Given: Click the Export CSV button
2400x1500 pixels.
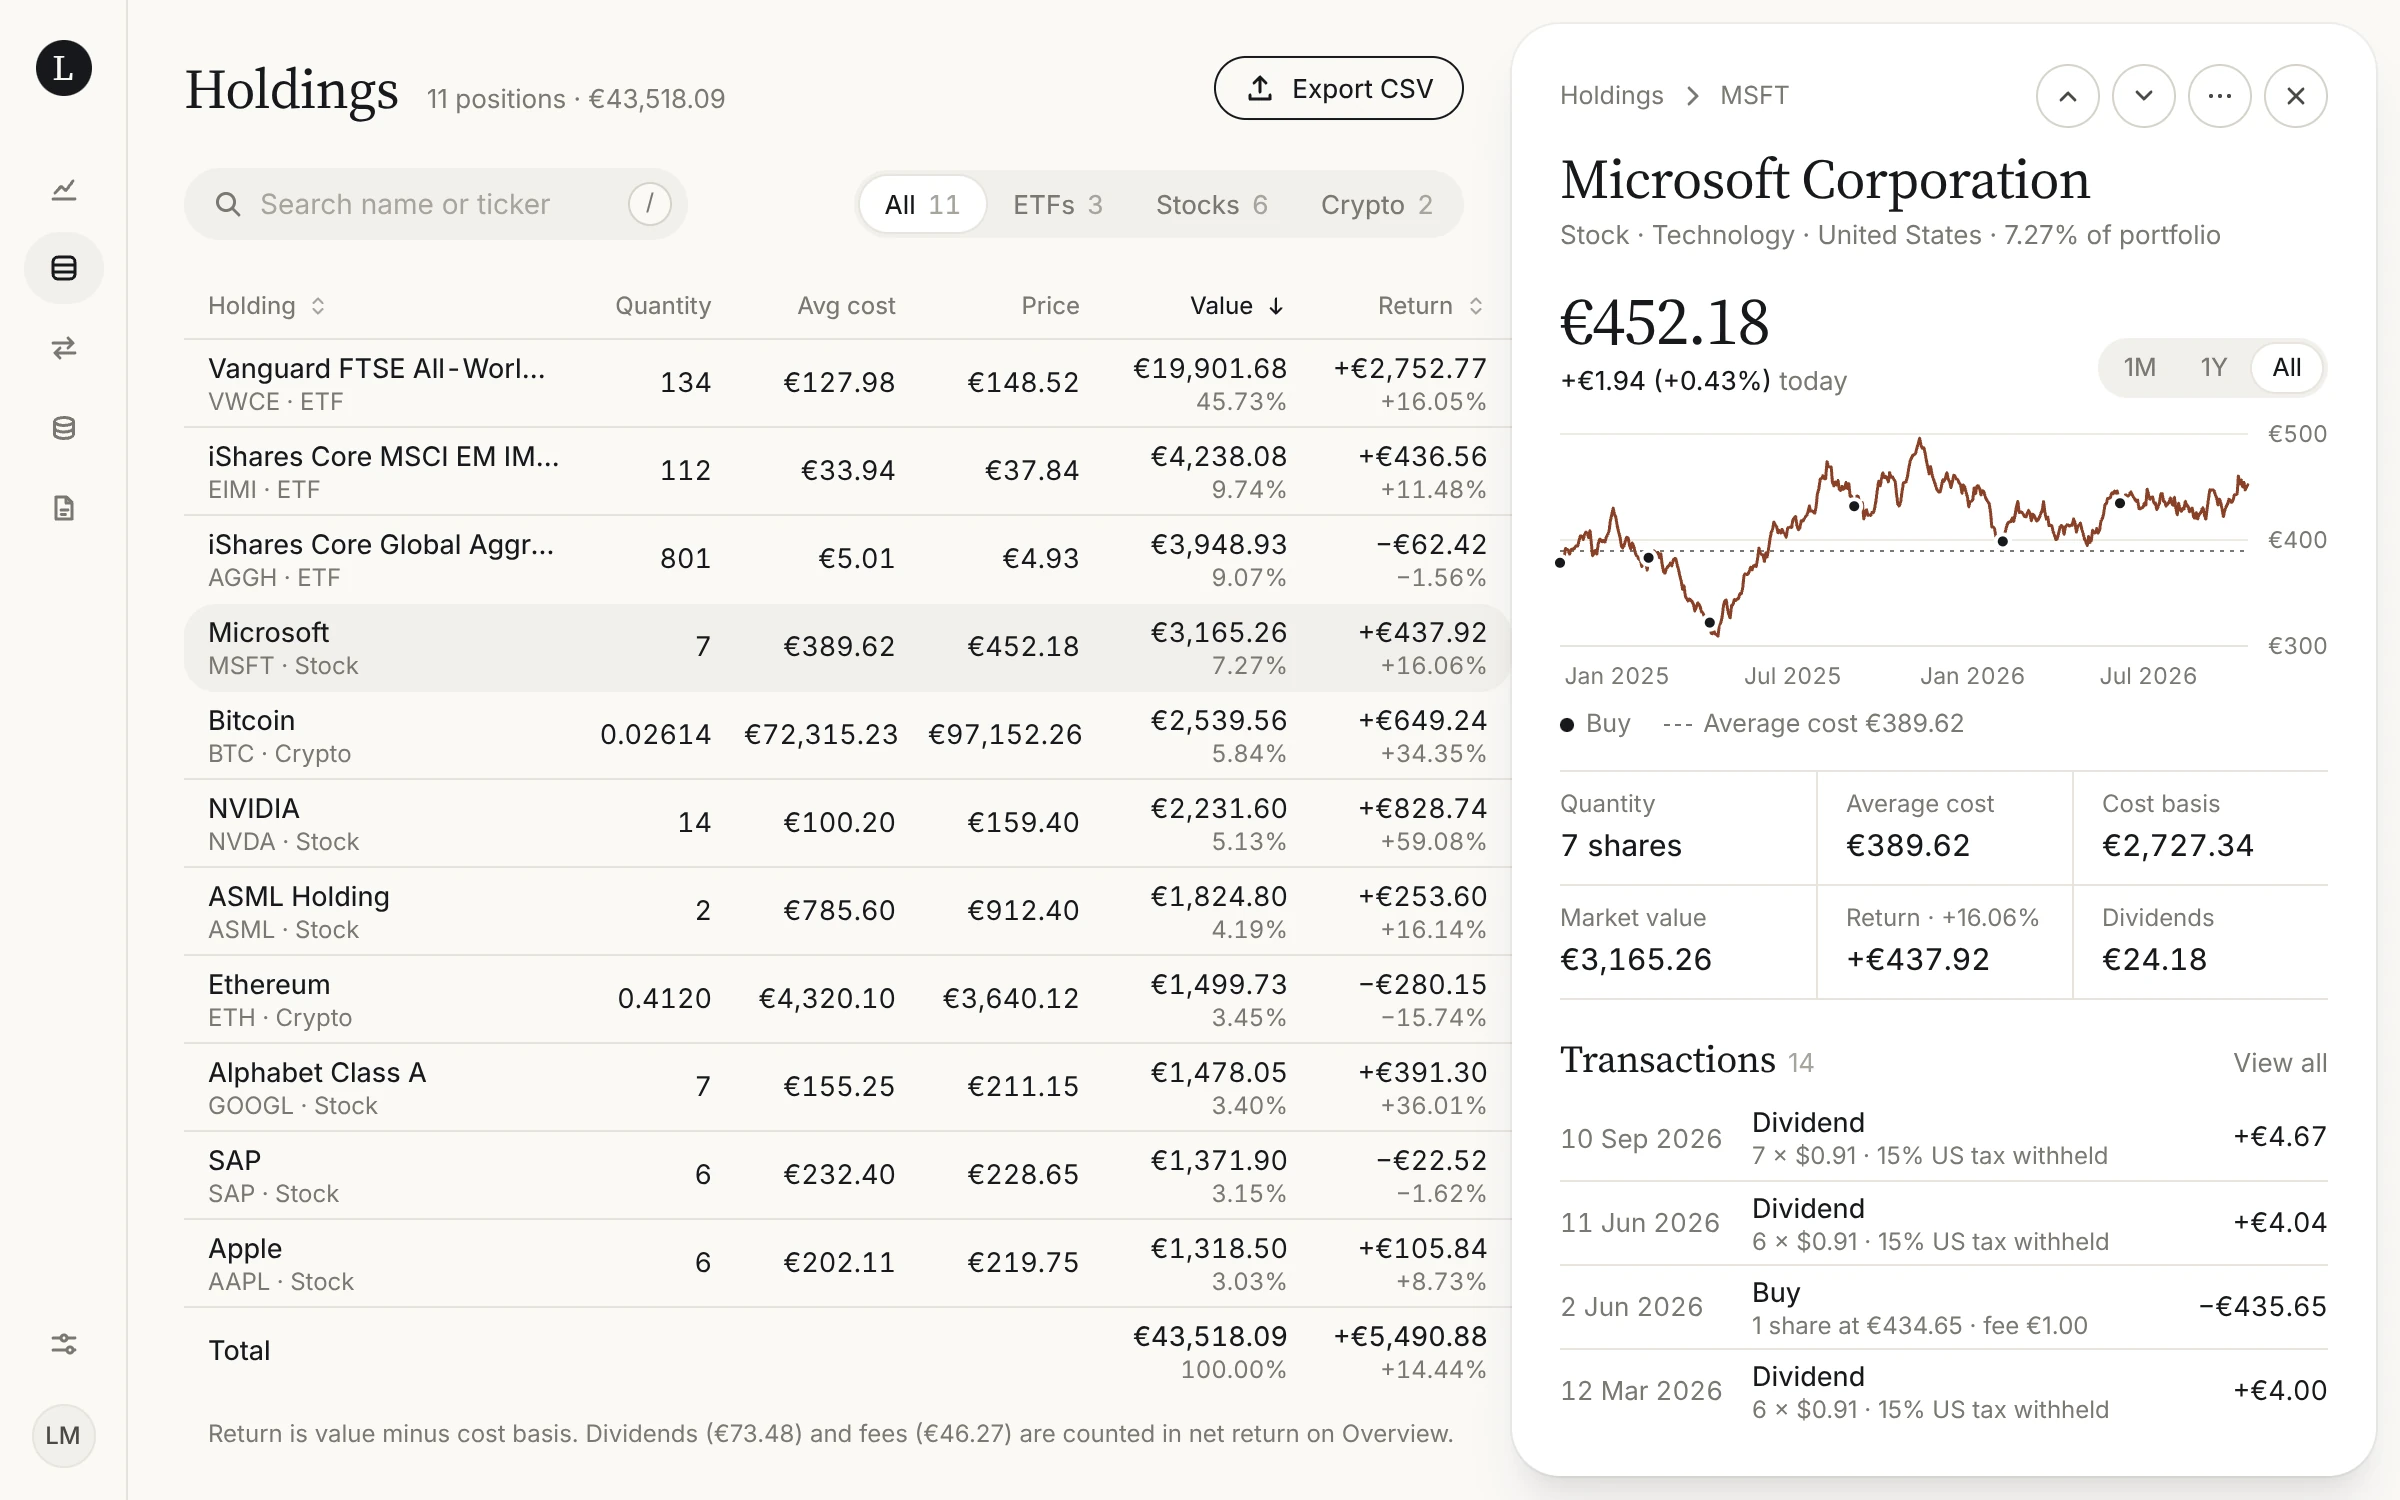Looking at the screenshot, I should point(1339,88).
